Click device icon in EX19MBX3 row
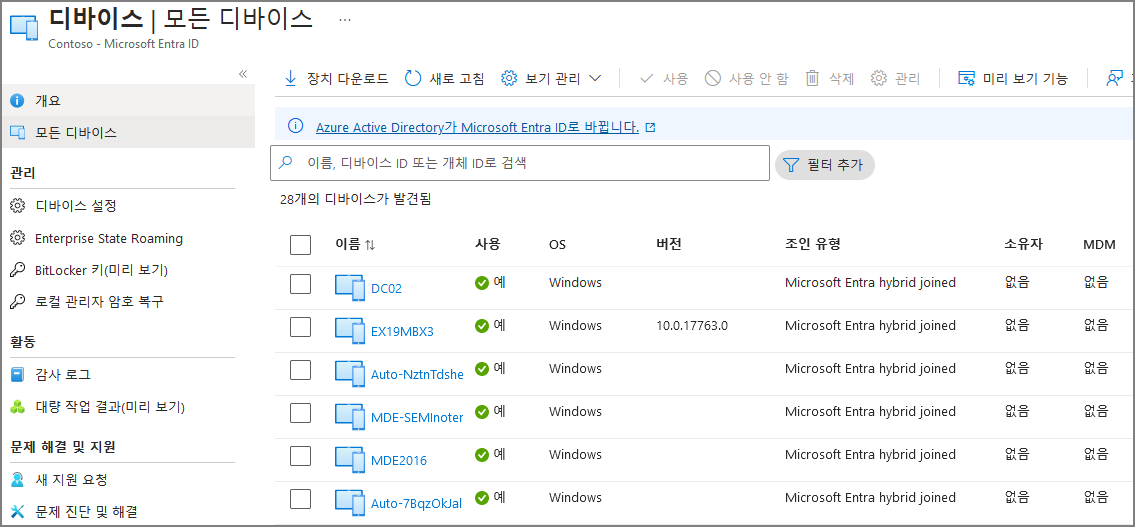This screenshot has height=527, width=1135. click(350, 330)
